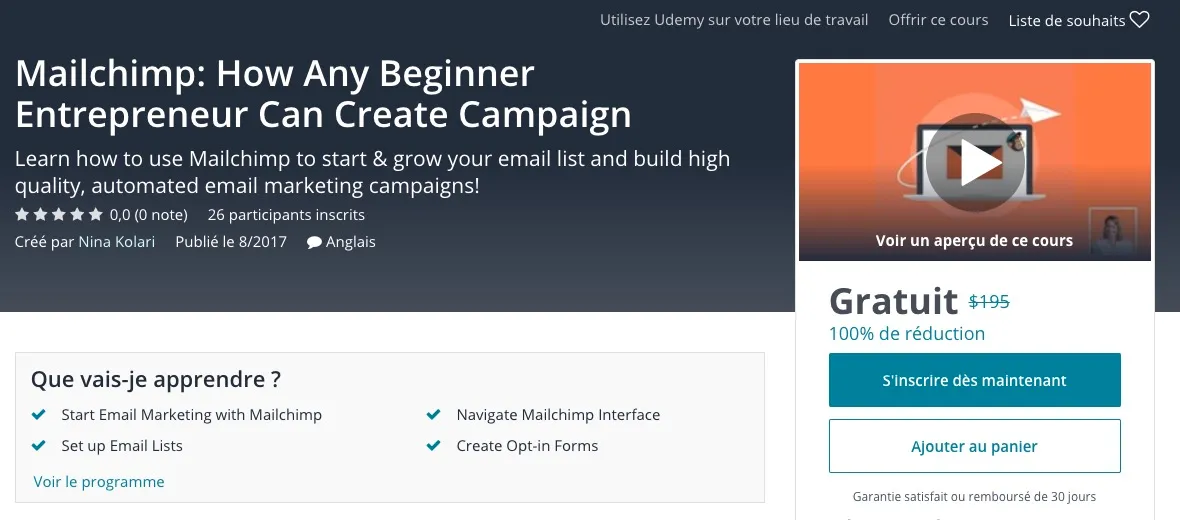Click the Mailchimp course title heading
The height and width of the screenshot is (520, 1180).
point(324,94)
